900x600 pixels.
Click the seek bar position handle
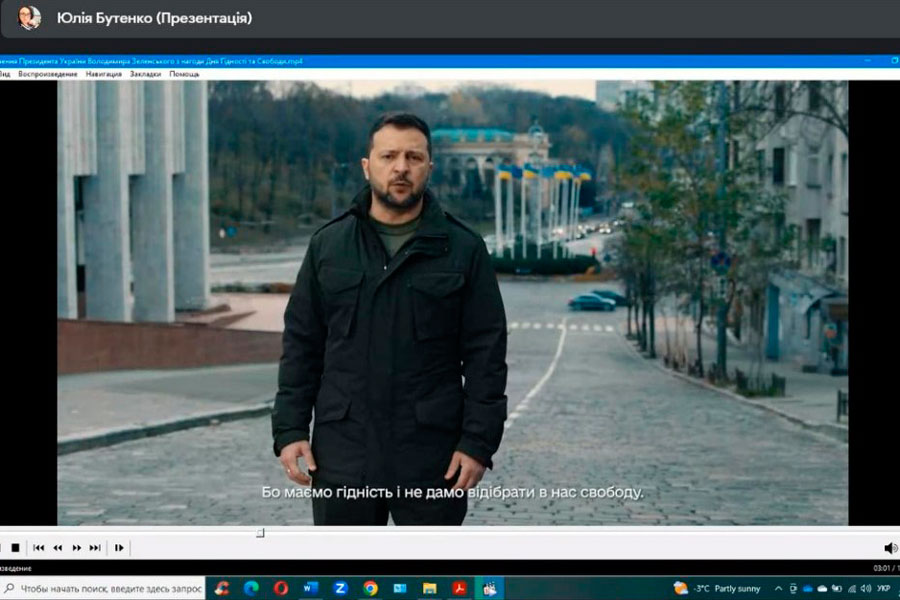pyautogui.click(x=260, y=533)
